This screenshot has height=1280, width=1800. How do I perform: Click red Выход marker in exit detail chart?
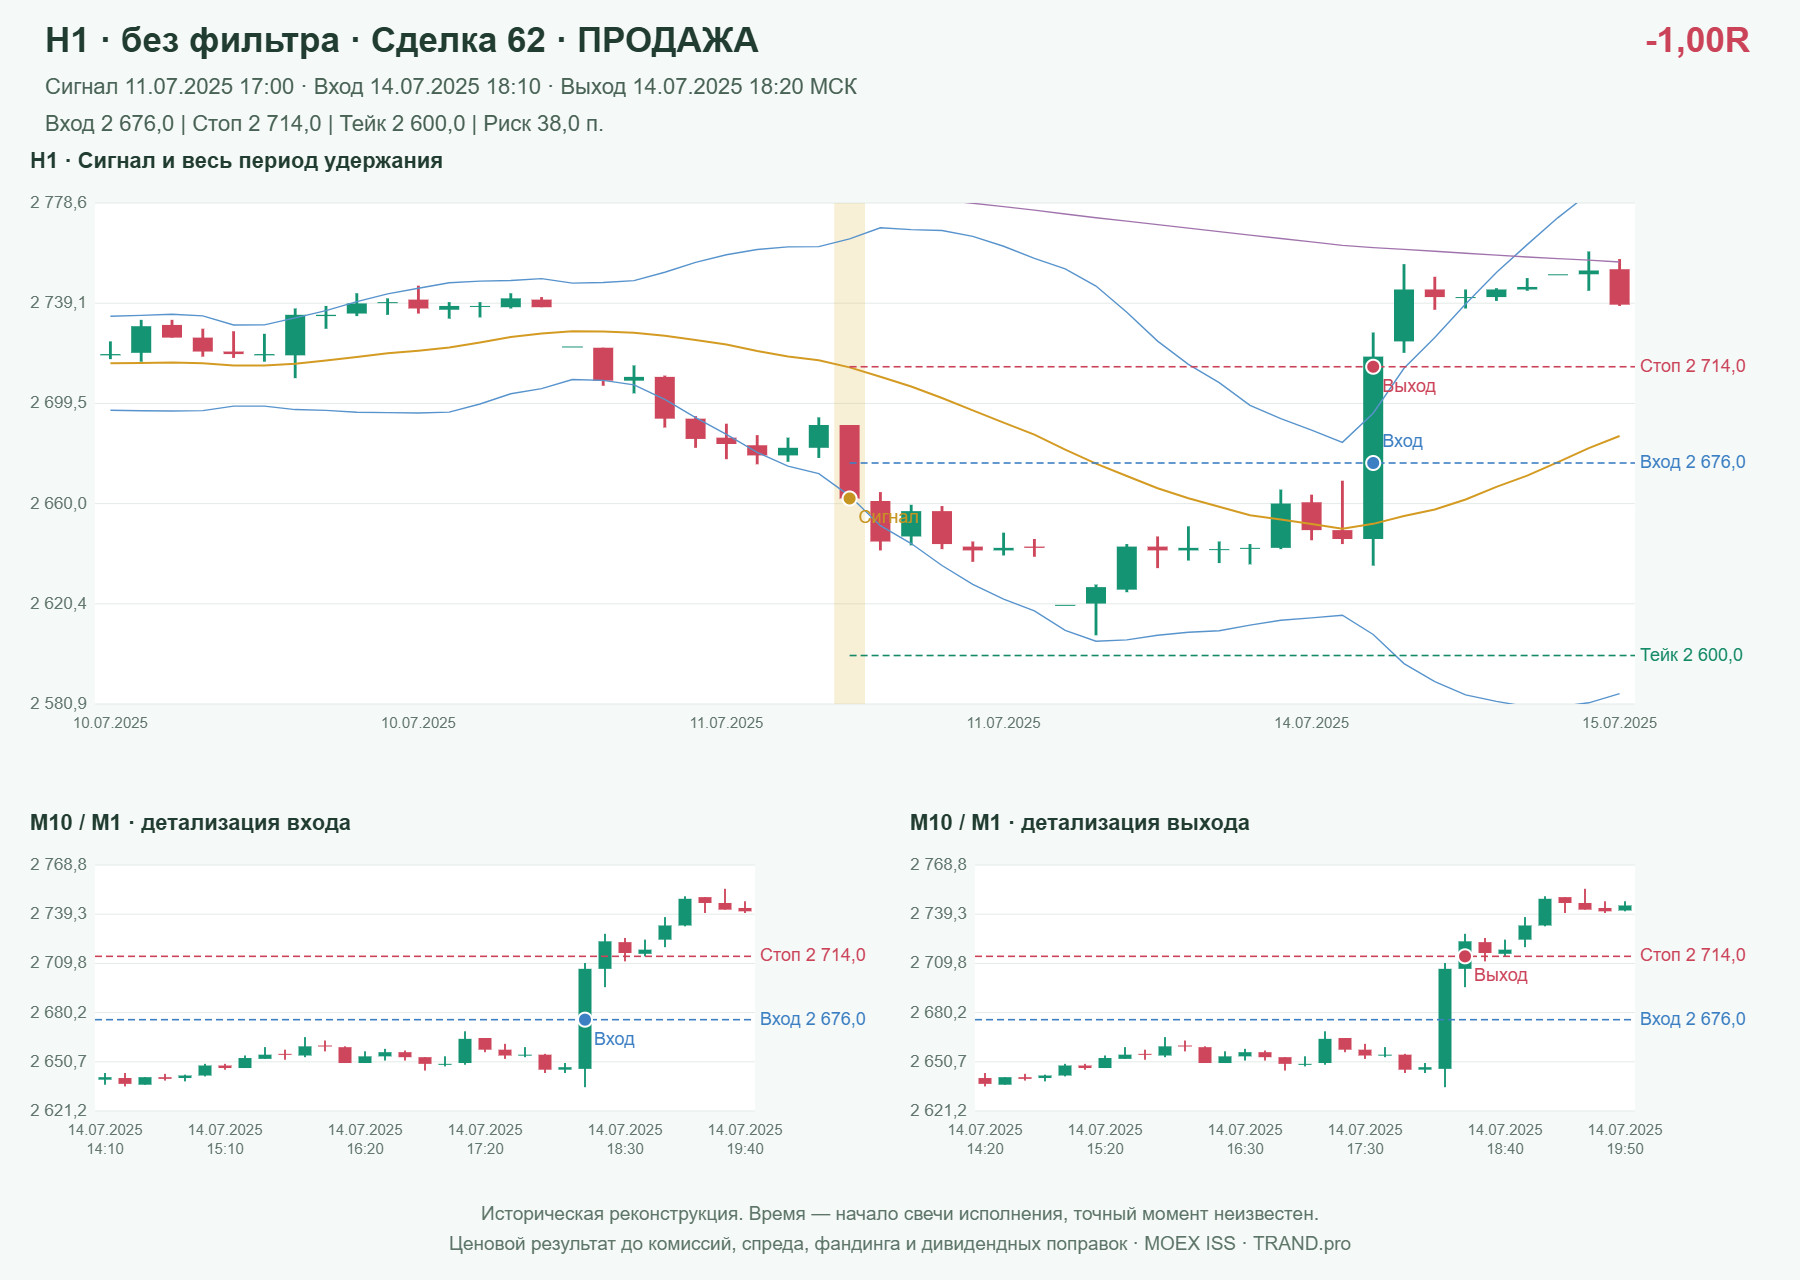pos(1465,957)
